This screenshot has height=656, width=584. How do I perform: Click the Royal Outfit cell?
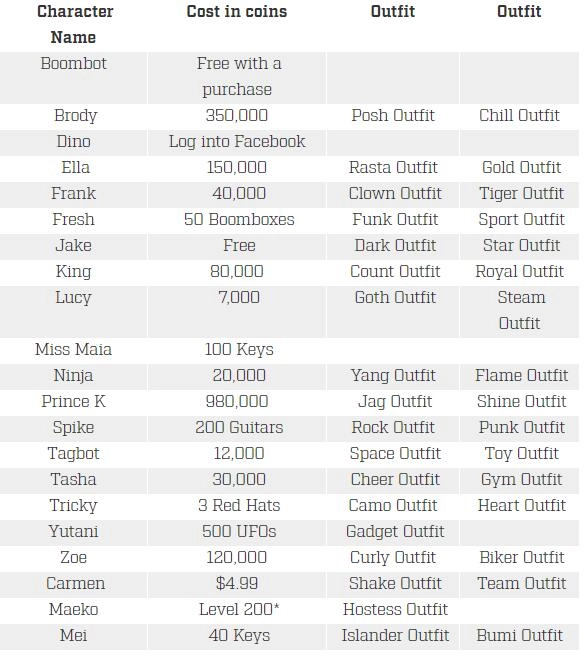coord(519,272)
